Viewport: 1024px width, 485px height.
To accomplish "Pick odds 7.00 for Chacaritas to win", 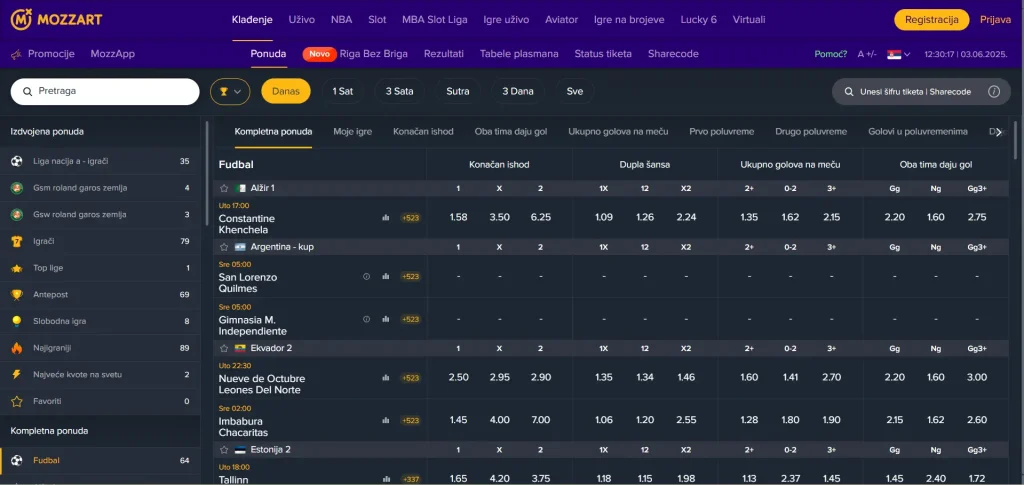I will click(541, 420).
